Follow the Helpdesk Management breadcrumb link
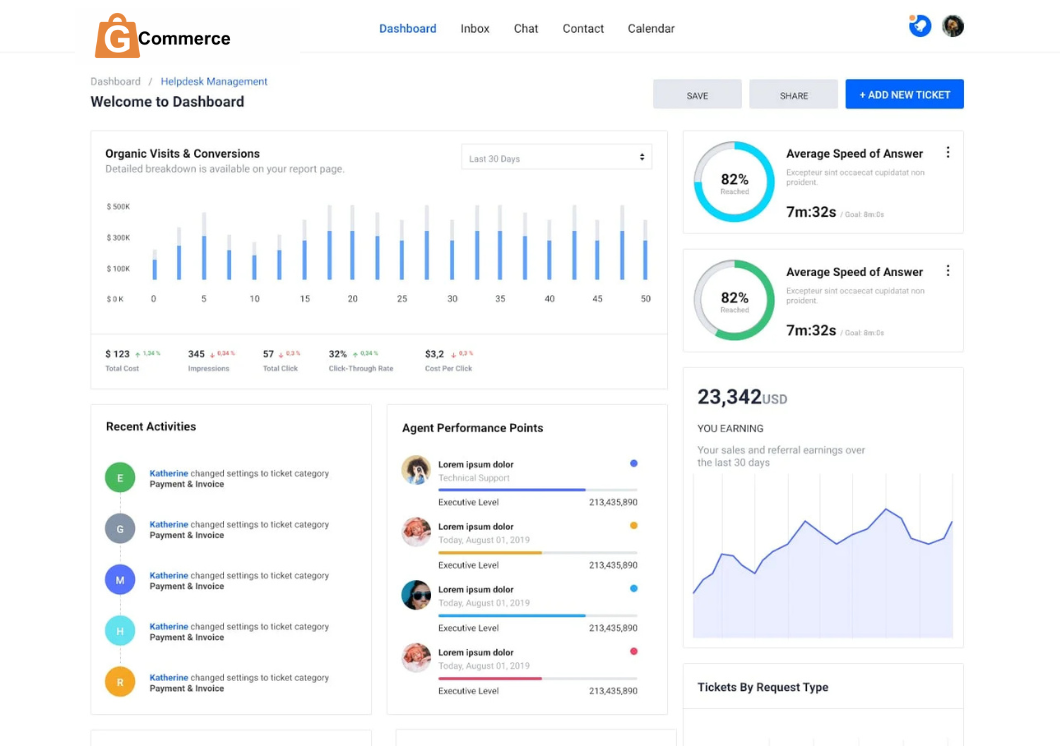The image size is (1060, 750). click(x=214, y=82)
